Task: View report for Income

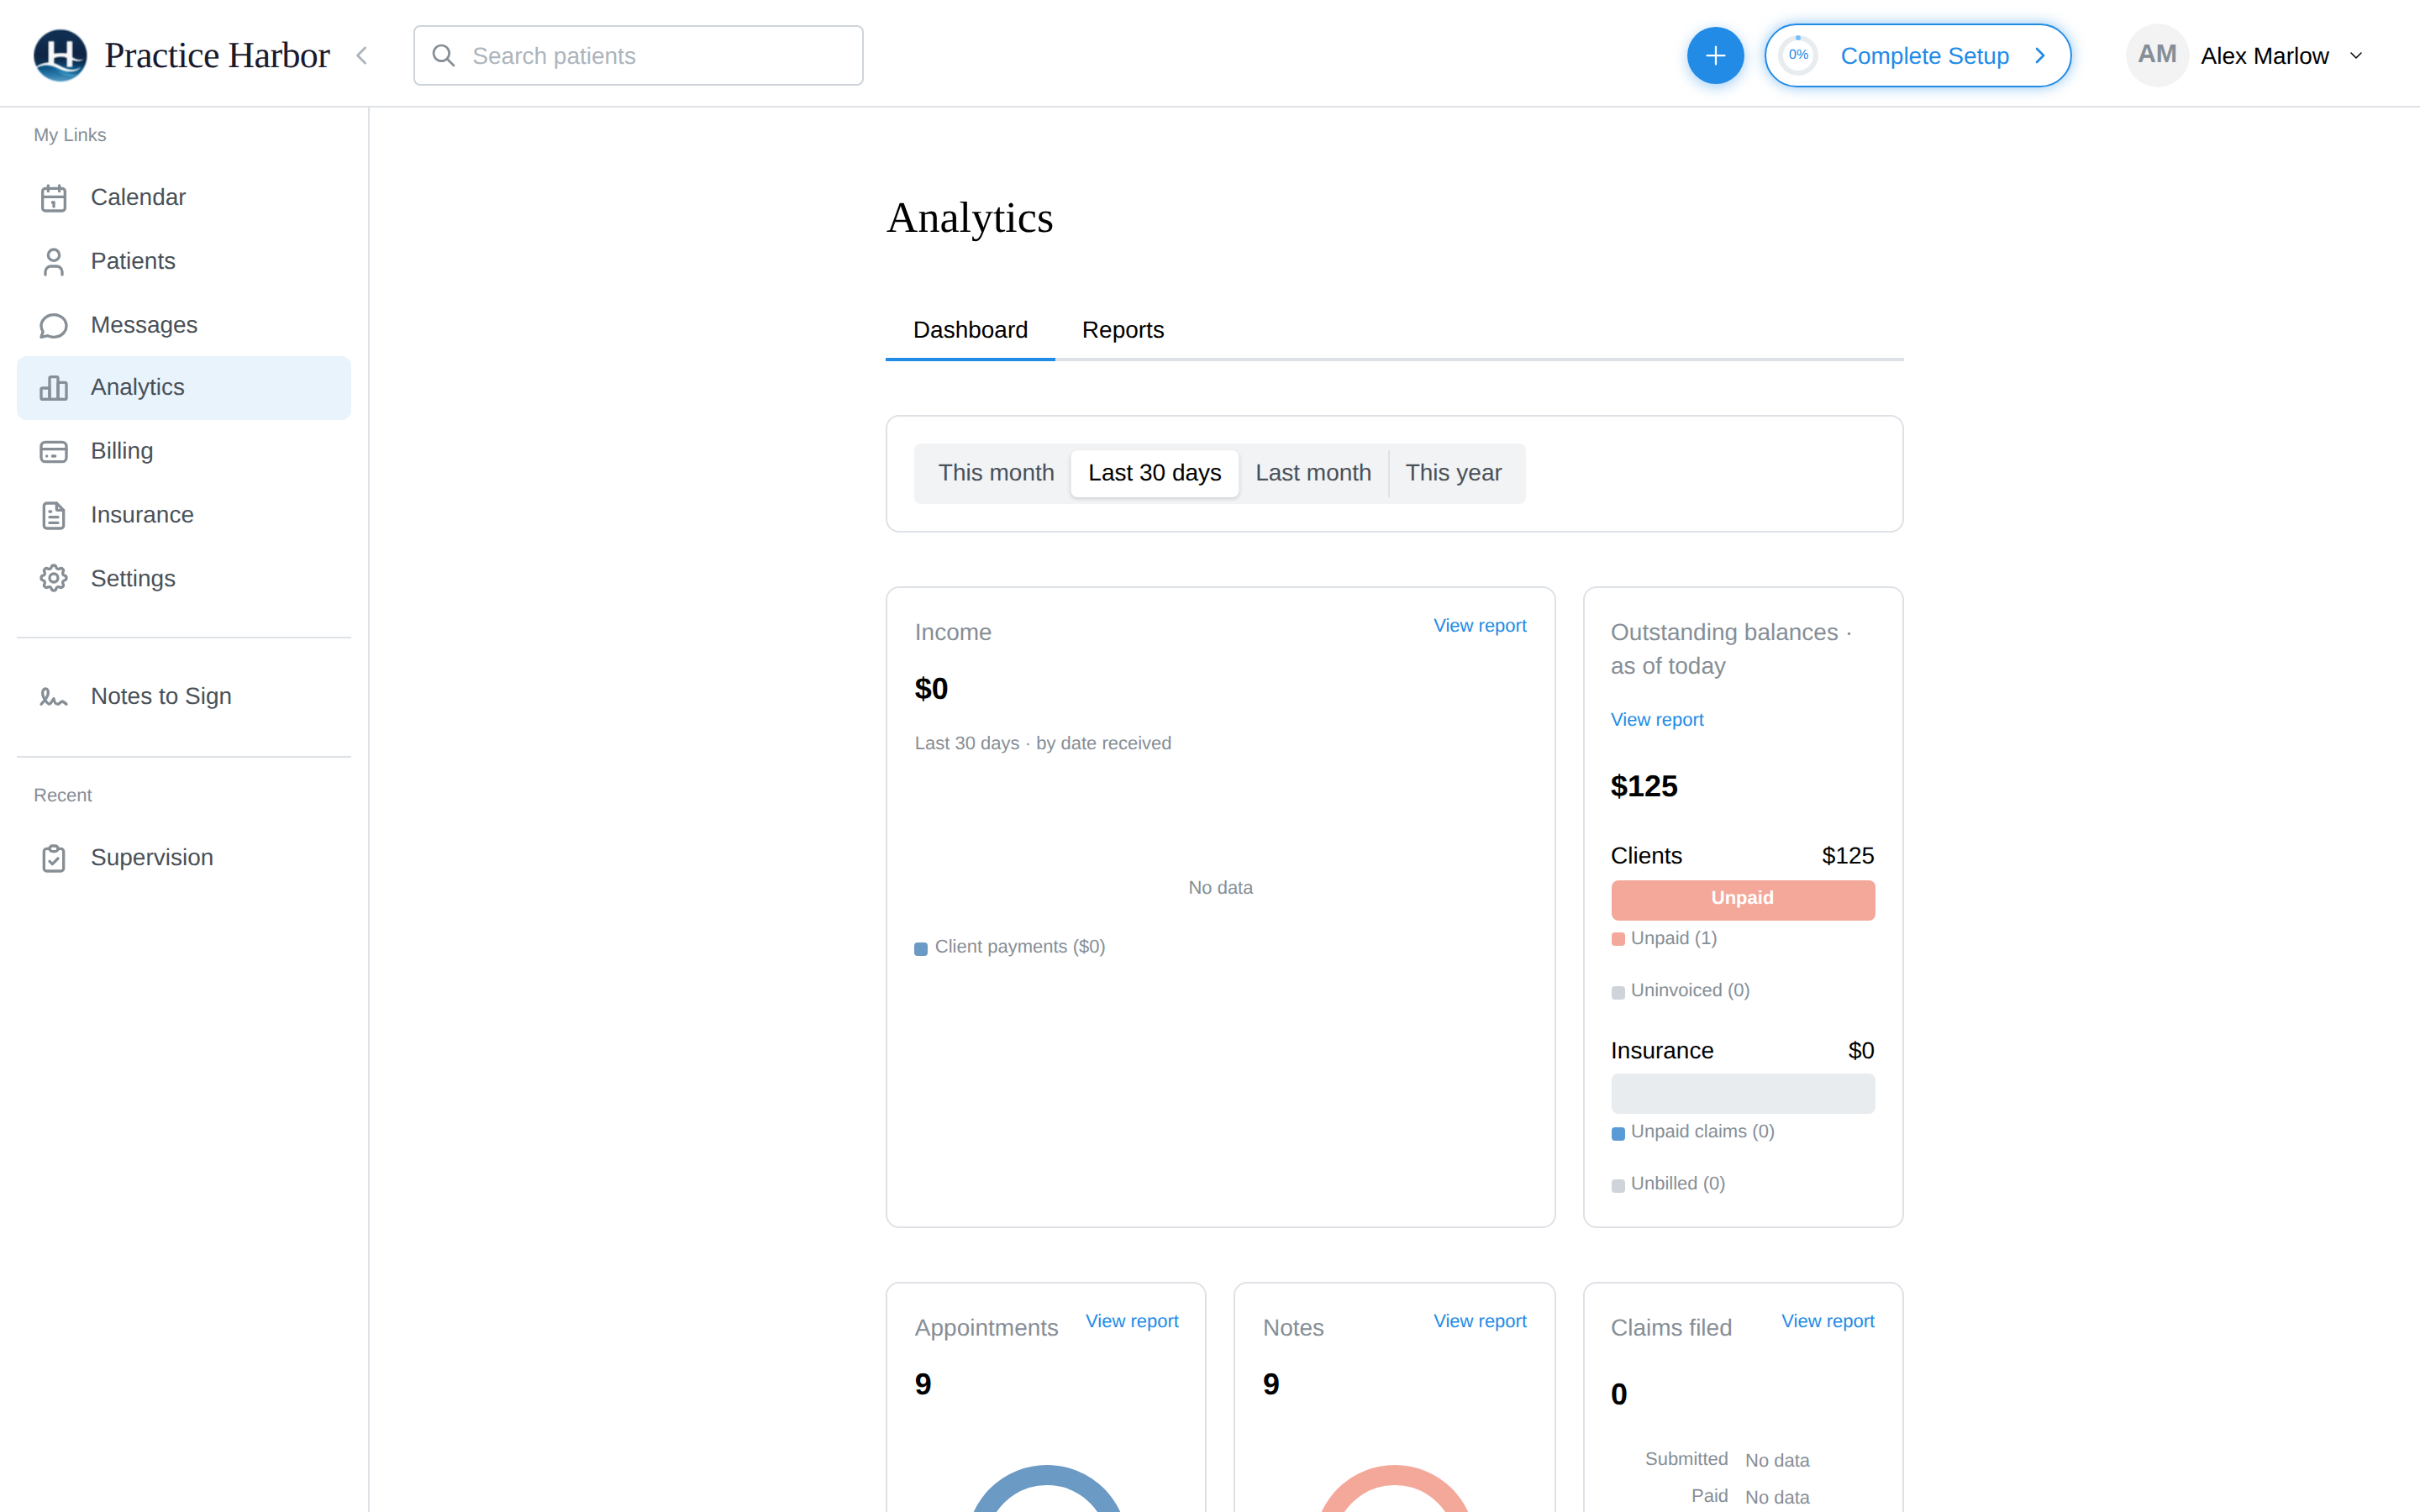Action: [1479, 626]
